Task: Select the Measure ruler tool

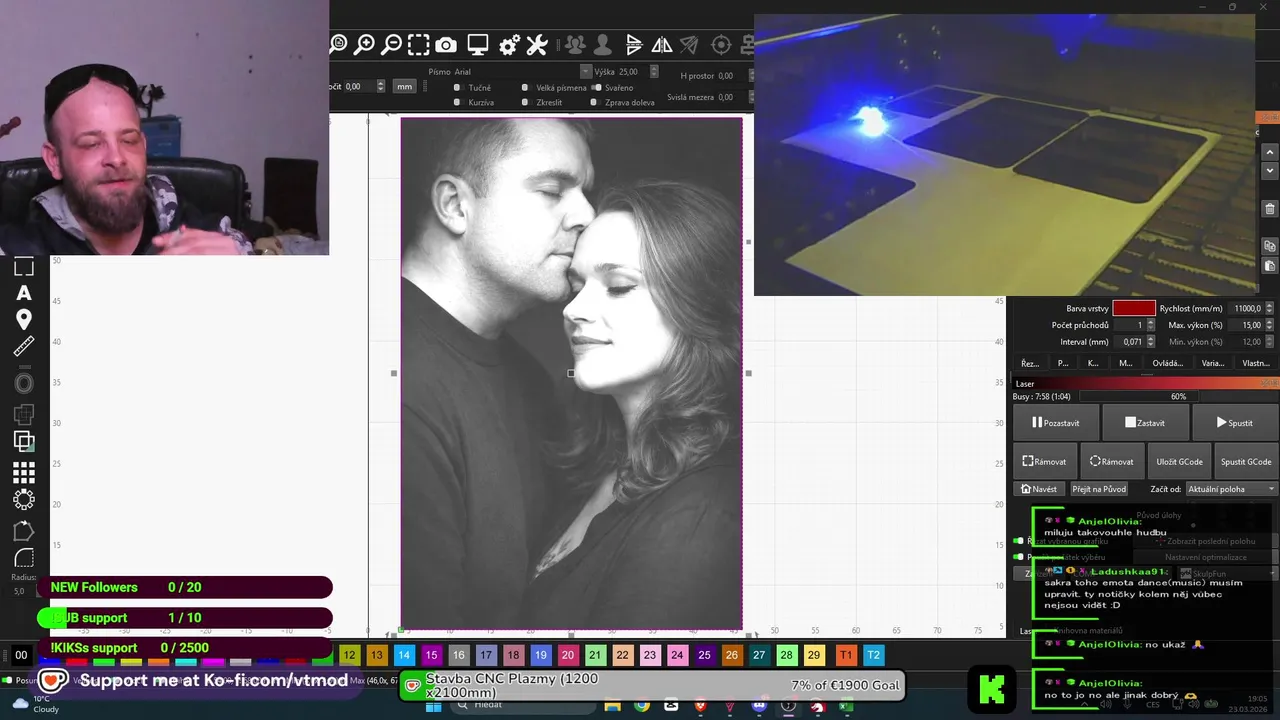Action: tap(24, 347)
